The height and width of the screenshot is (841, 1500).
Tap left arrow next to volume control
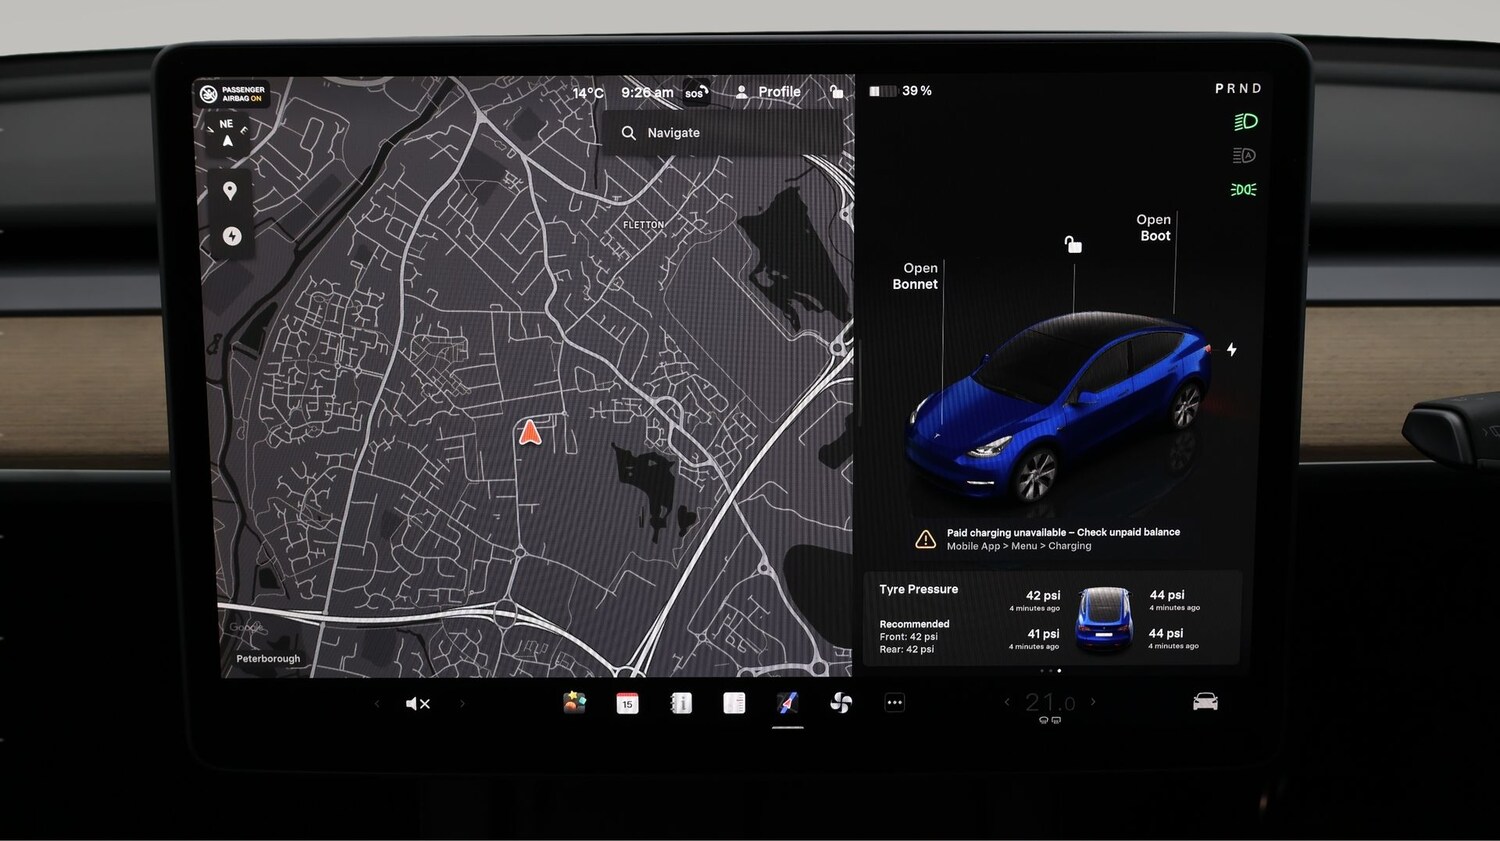(376, 703)
